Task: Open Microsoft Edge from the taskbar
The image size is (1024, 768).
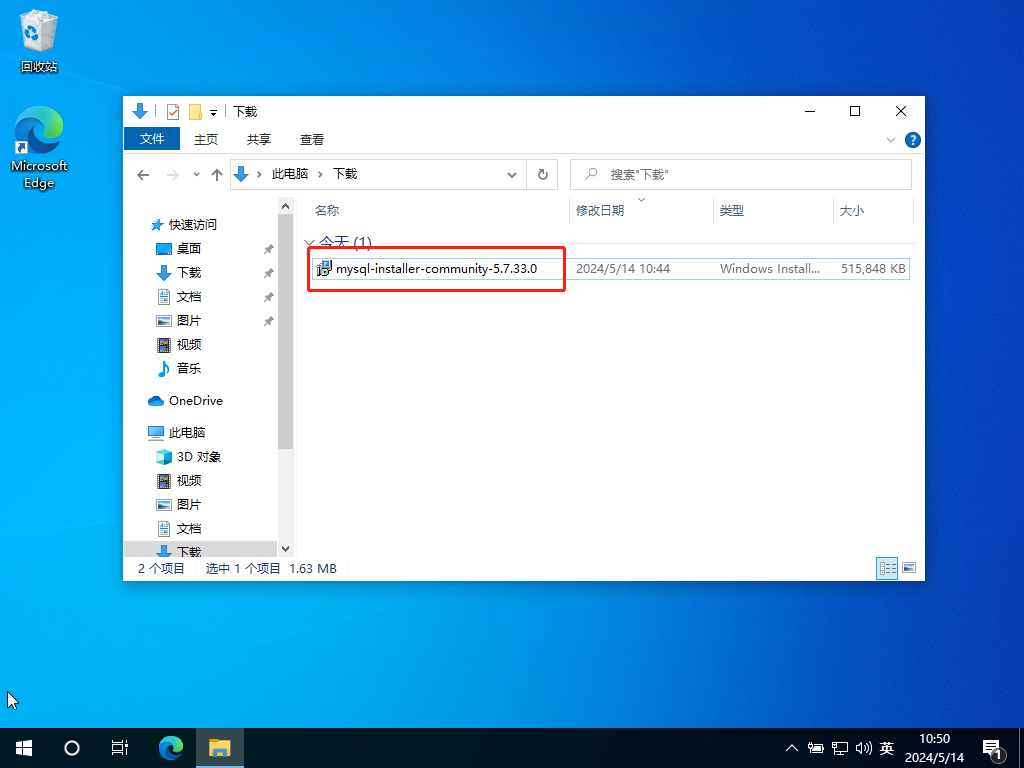Action: pyautogui.click(x=171, y=748)
